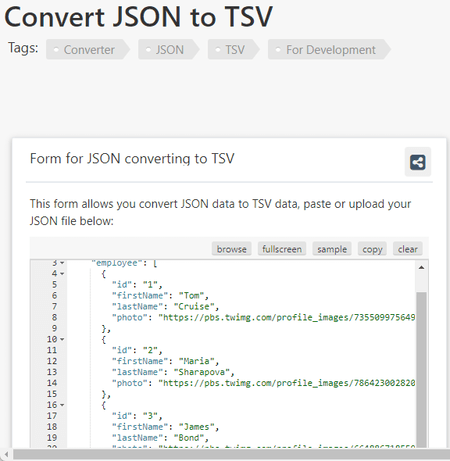Click the browse button
The height and width of the screenshot is (461, 450).
232,249
